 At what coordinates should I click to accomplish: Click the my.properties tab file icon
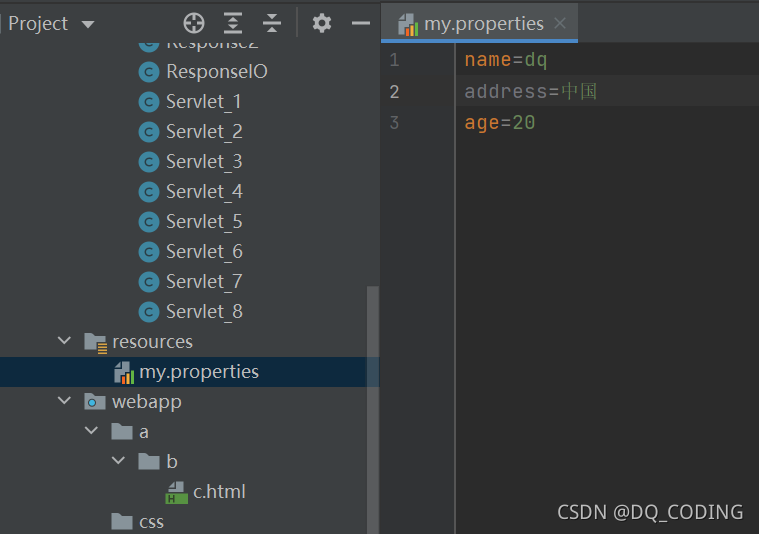(x=408, y=24)
